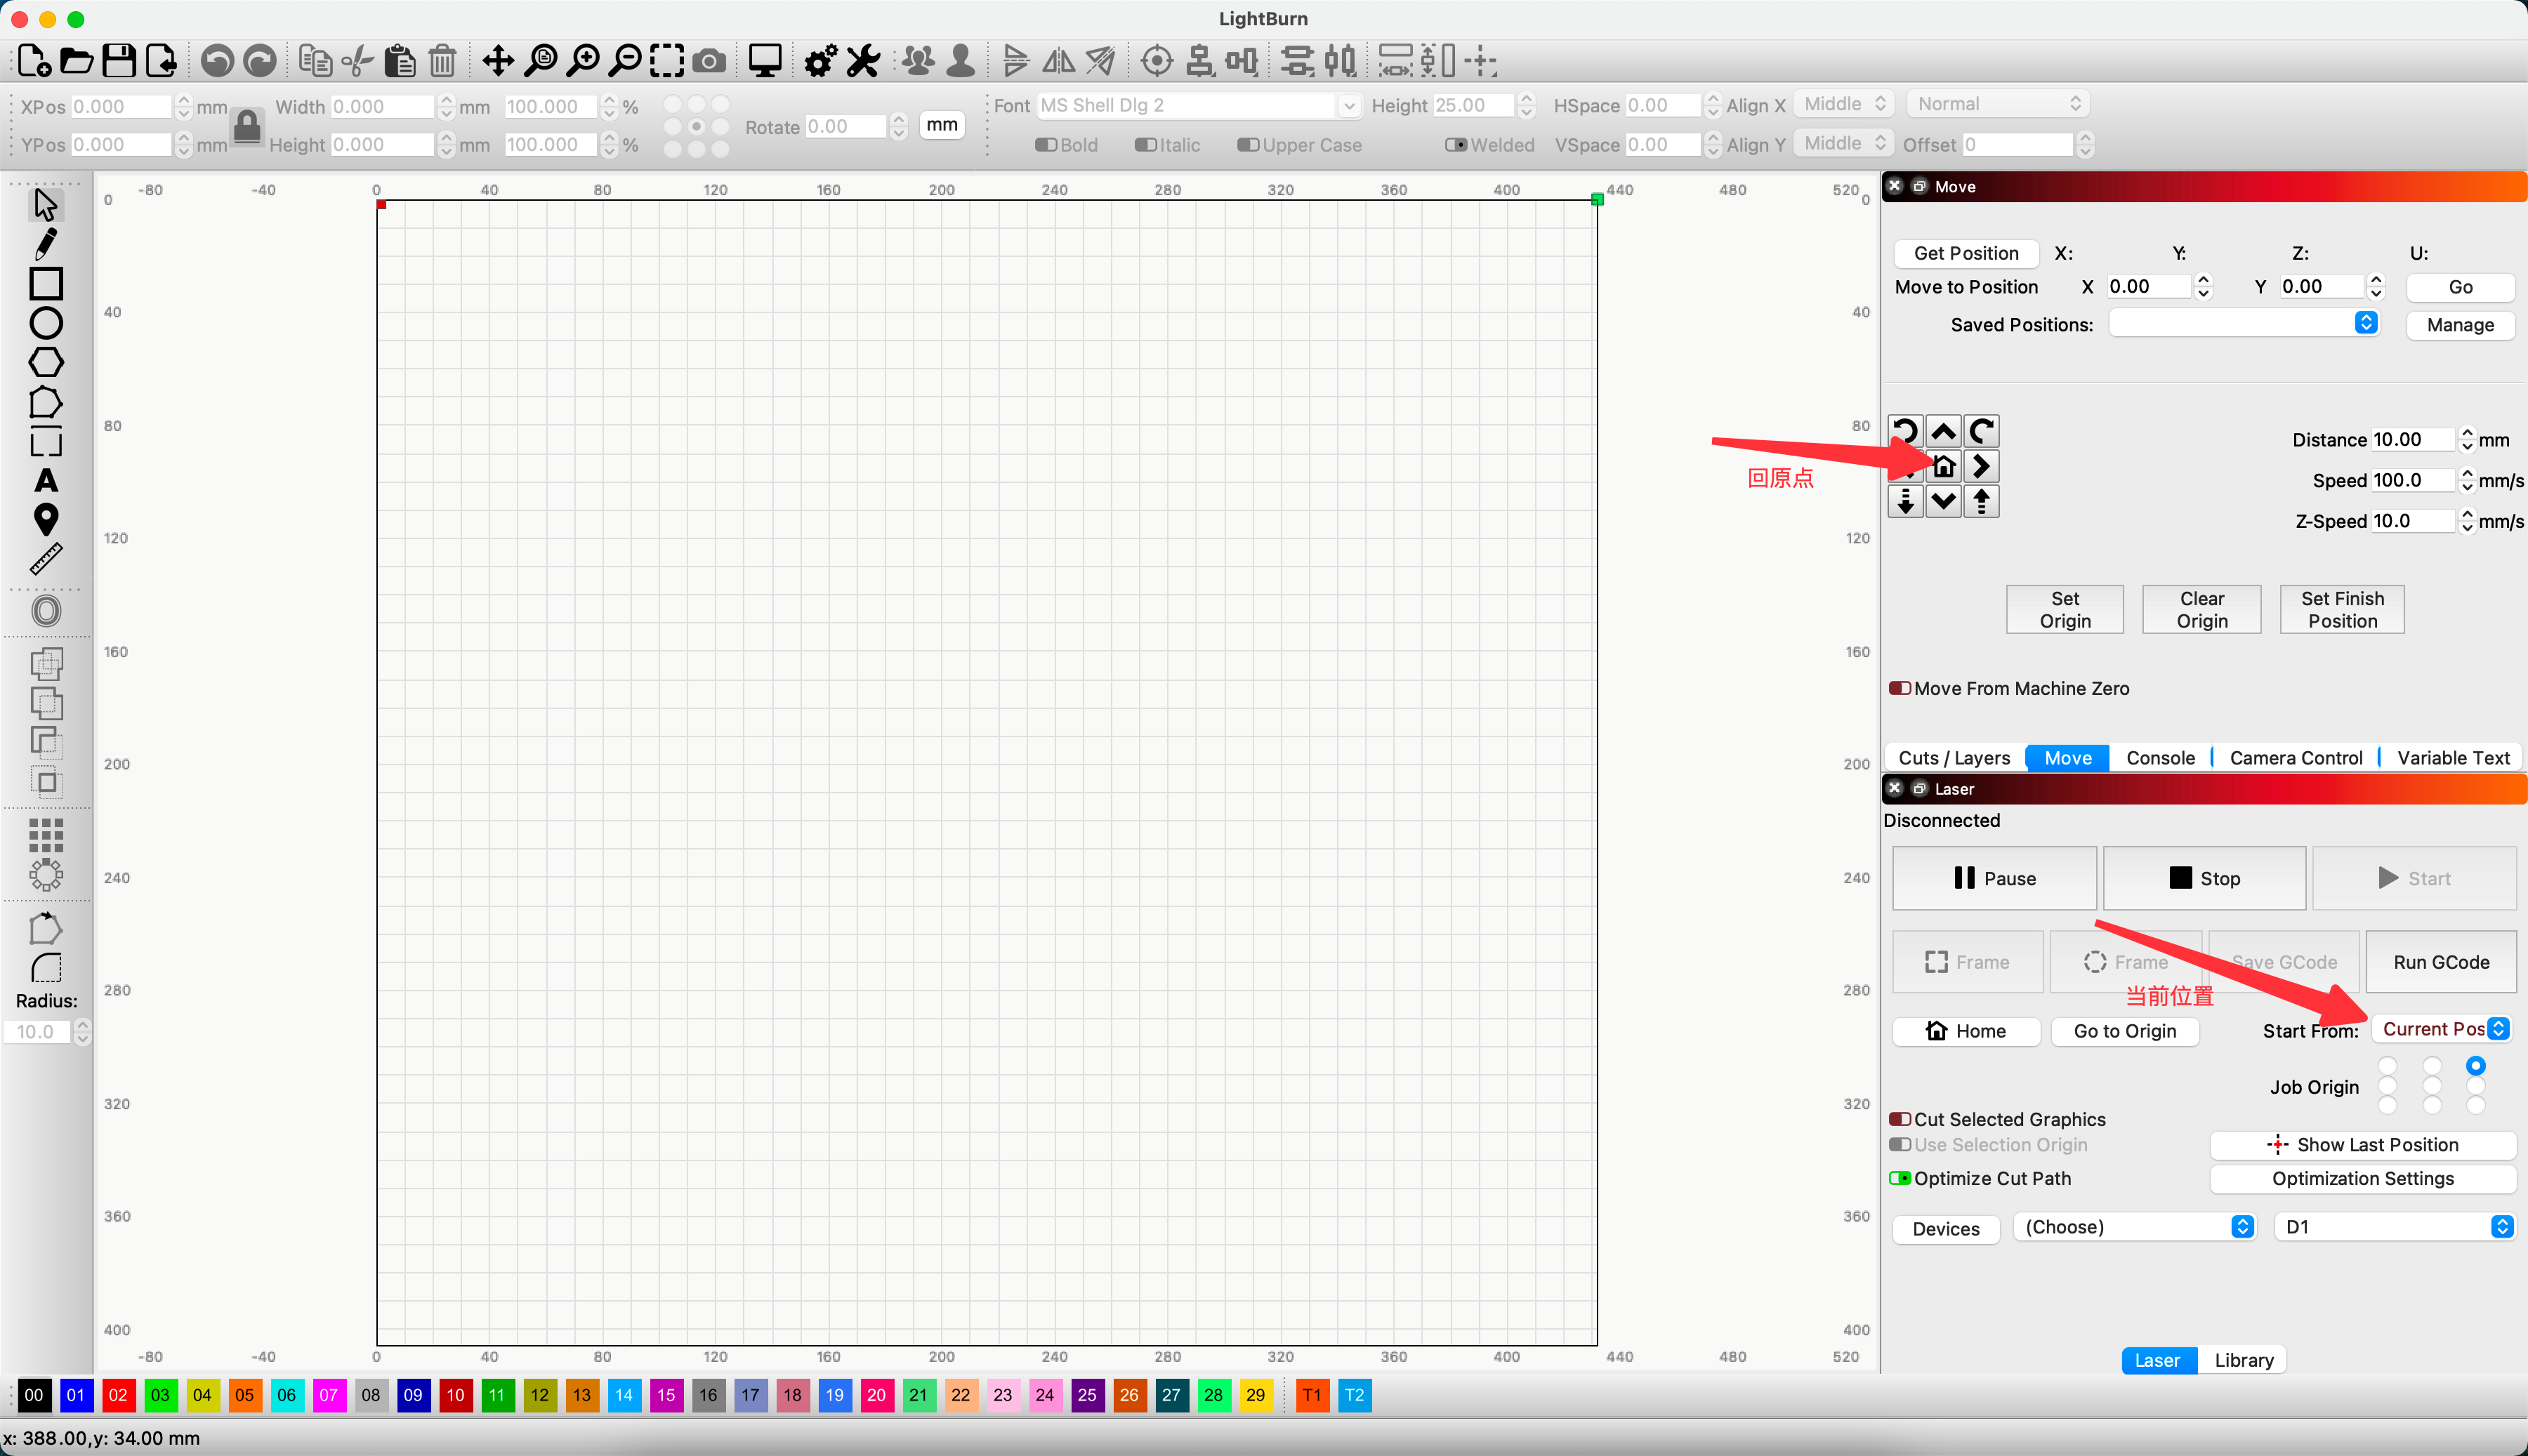This screenshot has width=2528, height=1456.
Task: Open the Preview monitor icon
Action: click(765, 61)
